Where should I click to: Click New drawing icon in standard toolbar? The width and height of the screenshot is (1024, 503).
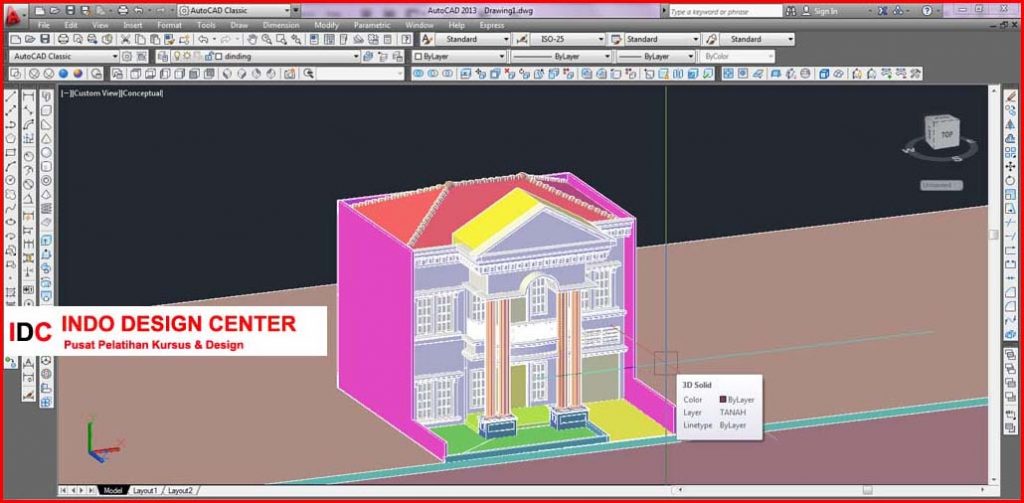(15, 39)
